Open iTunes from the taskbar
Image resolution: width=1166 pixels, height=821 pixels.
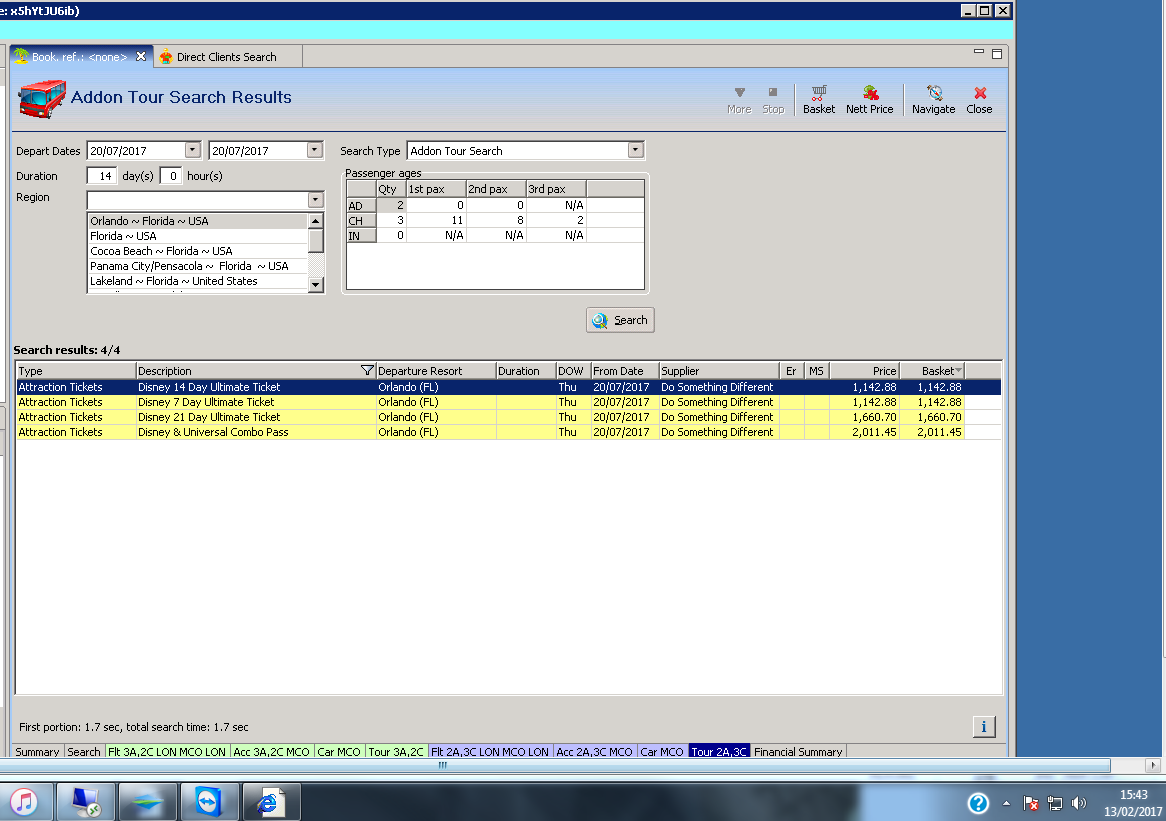tap(25, 802)
